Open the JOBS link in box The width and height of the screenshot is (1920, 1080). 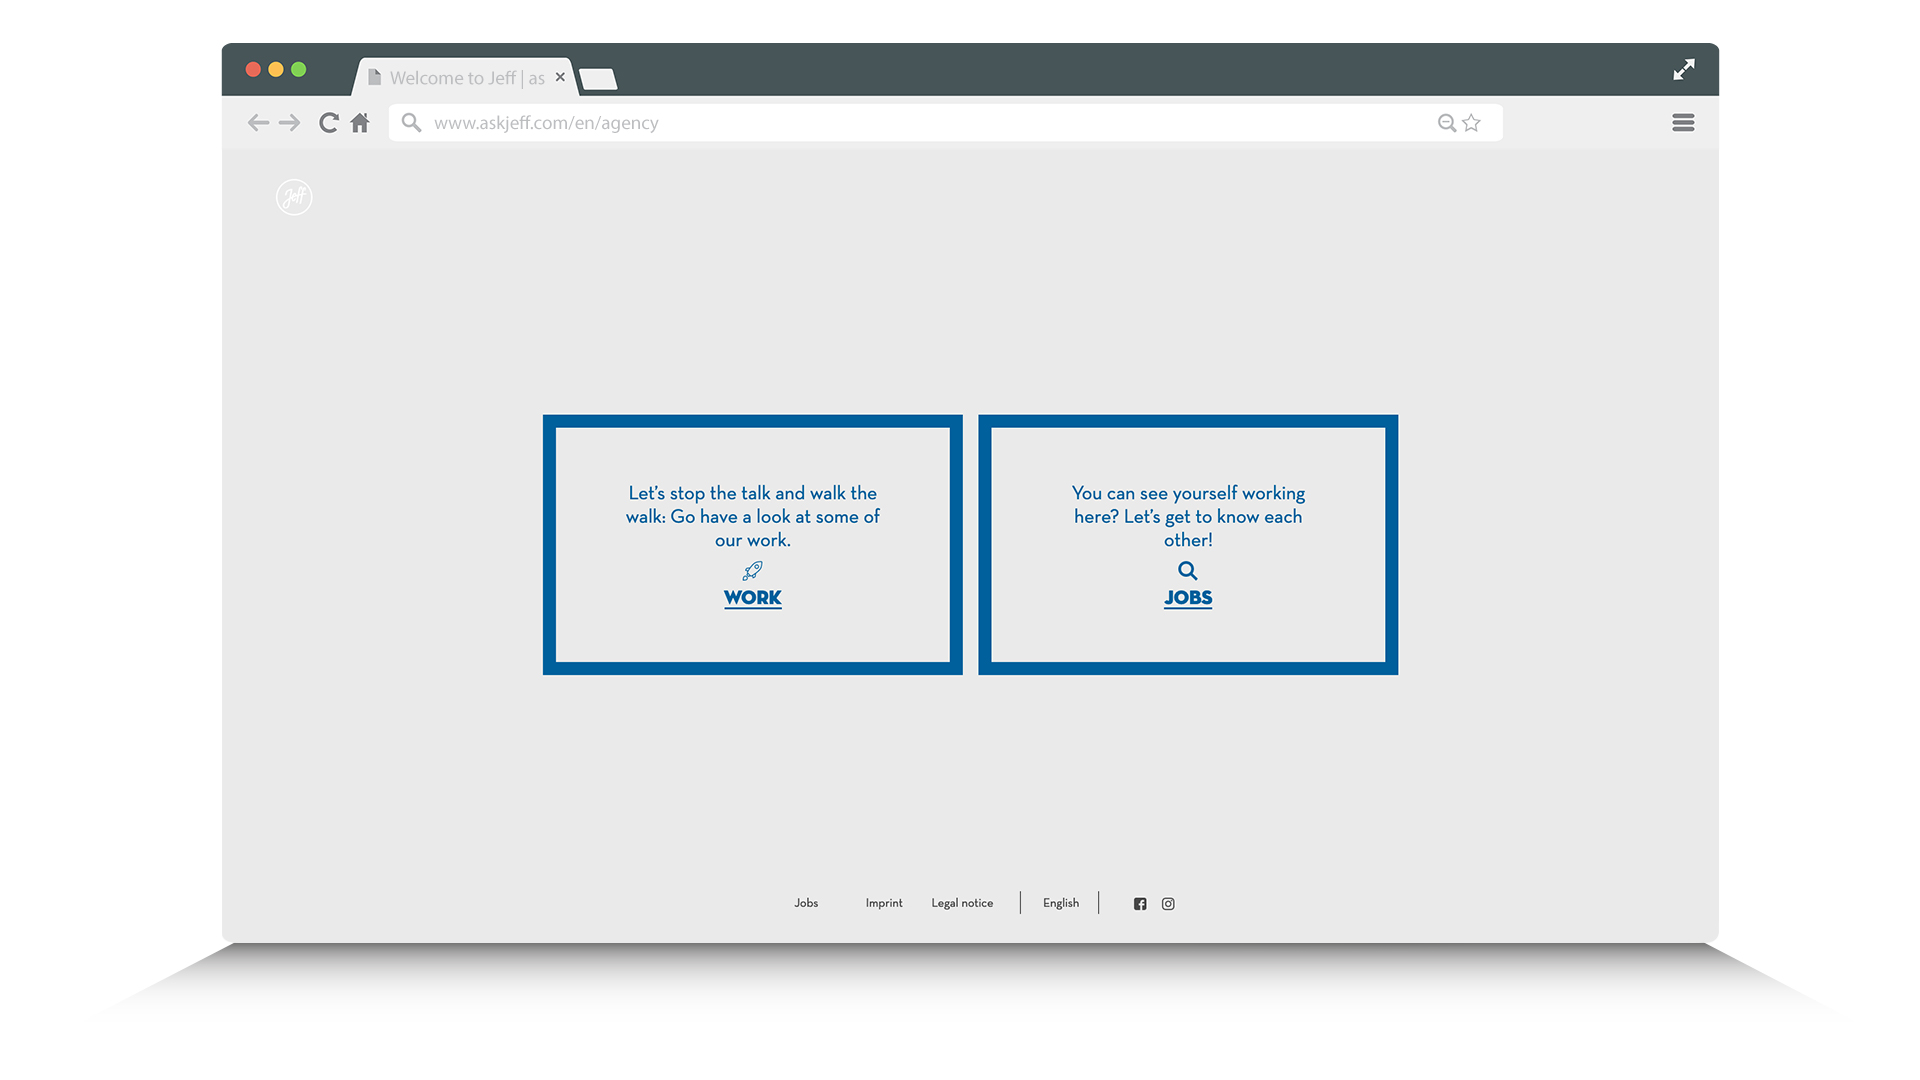[1188, 598]
